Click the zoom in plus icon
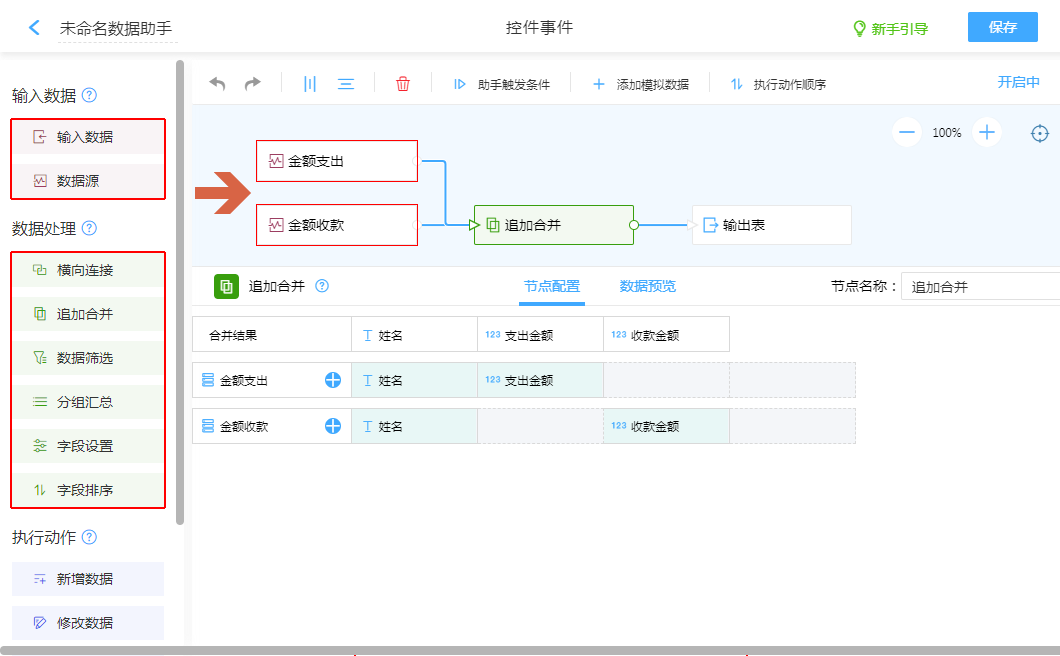 coord(987,132)
